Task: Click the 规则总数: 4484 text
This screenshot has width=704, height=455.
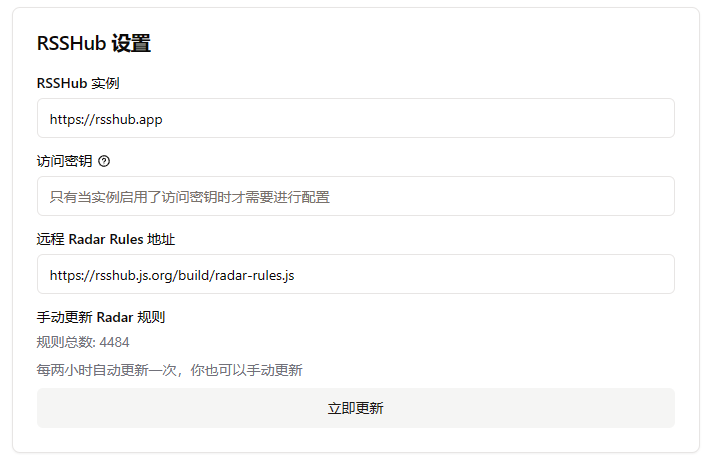Action: [83, 342]
